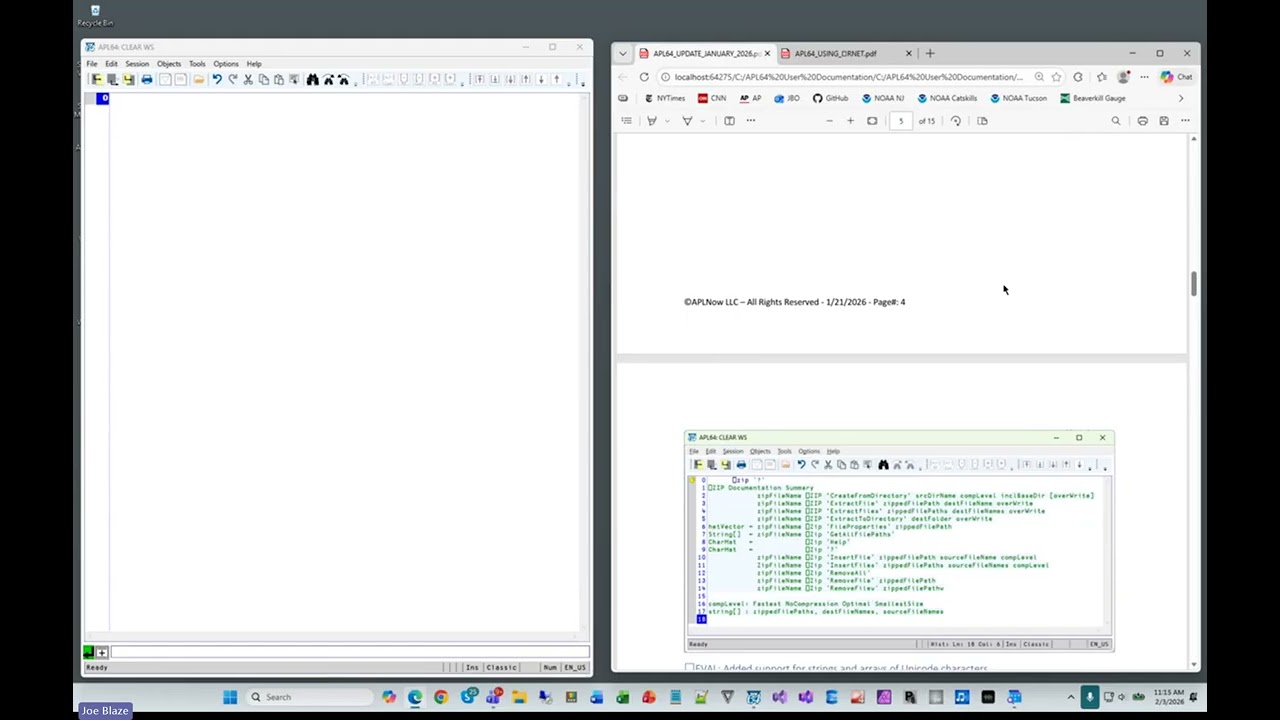
Task: Open the NOAA Catskills bookmark
Action: (x=946, y=98)
